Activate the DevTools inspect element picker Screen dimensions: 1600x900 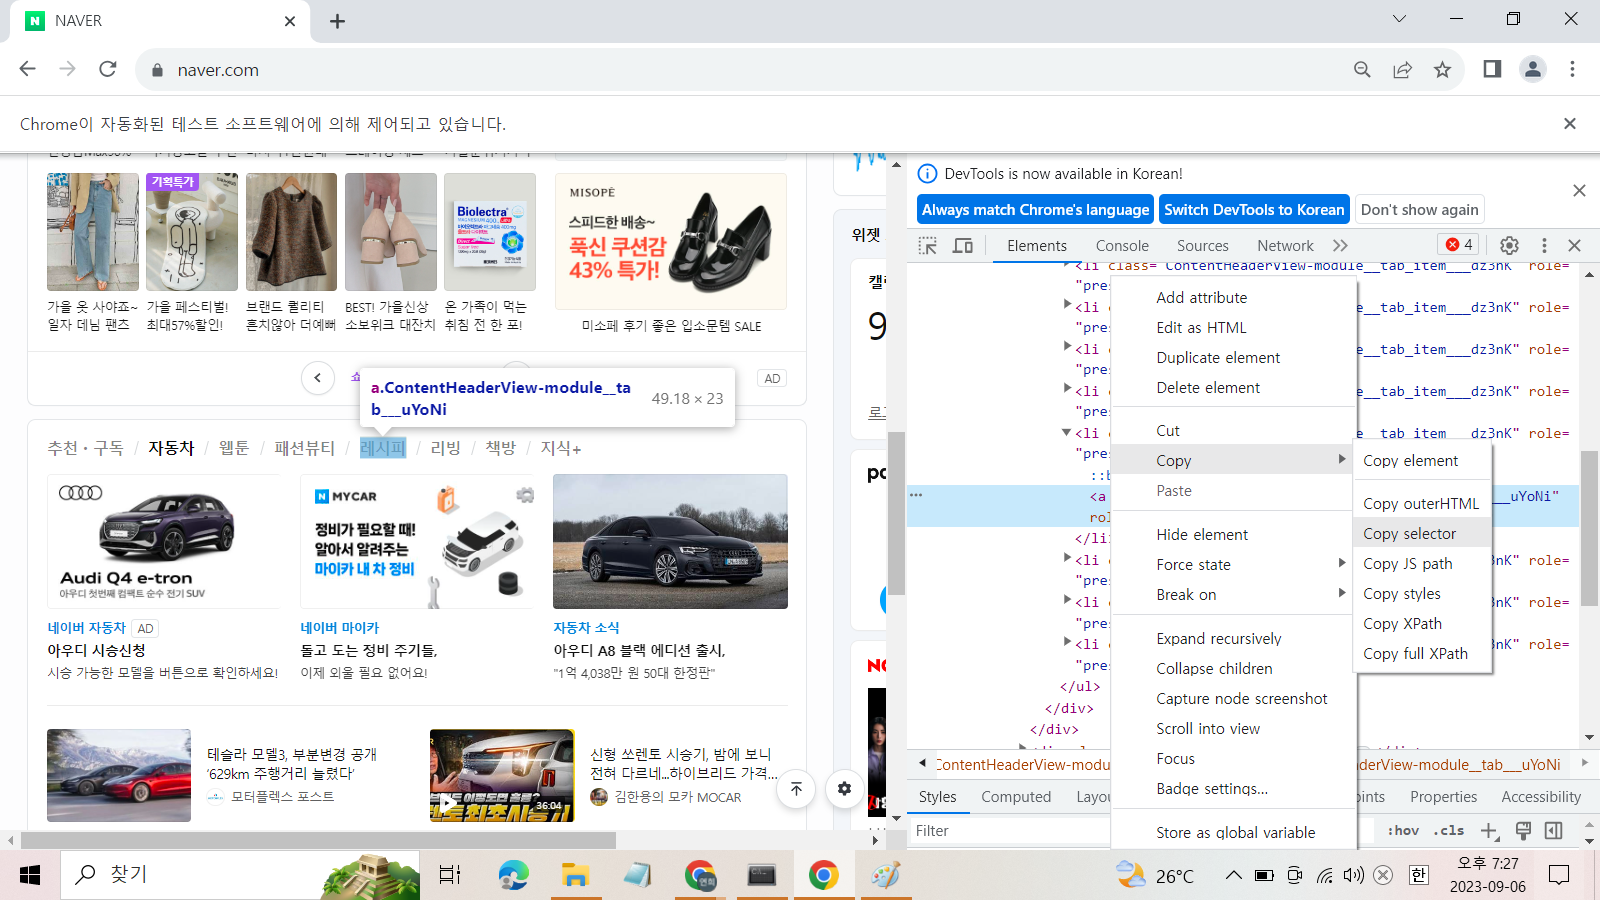point(928,245)
